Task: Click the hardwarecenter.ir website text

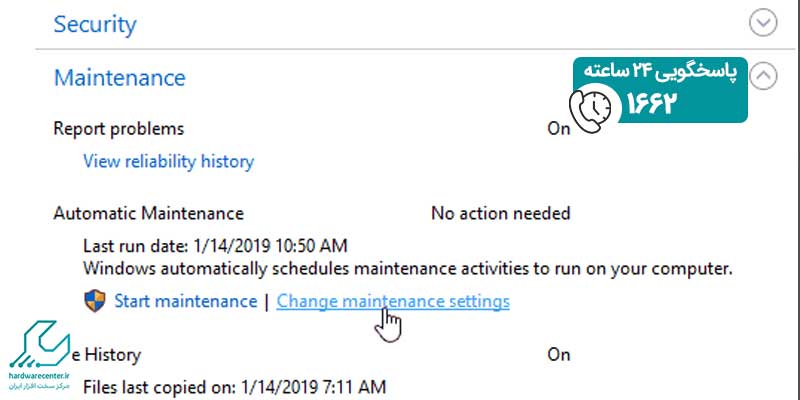Action: [x=39, y=375]
